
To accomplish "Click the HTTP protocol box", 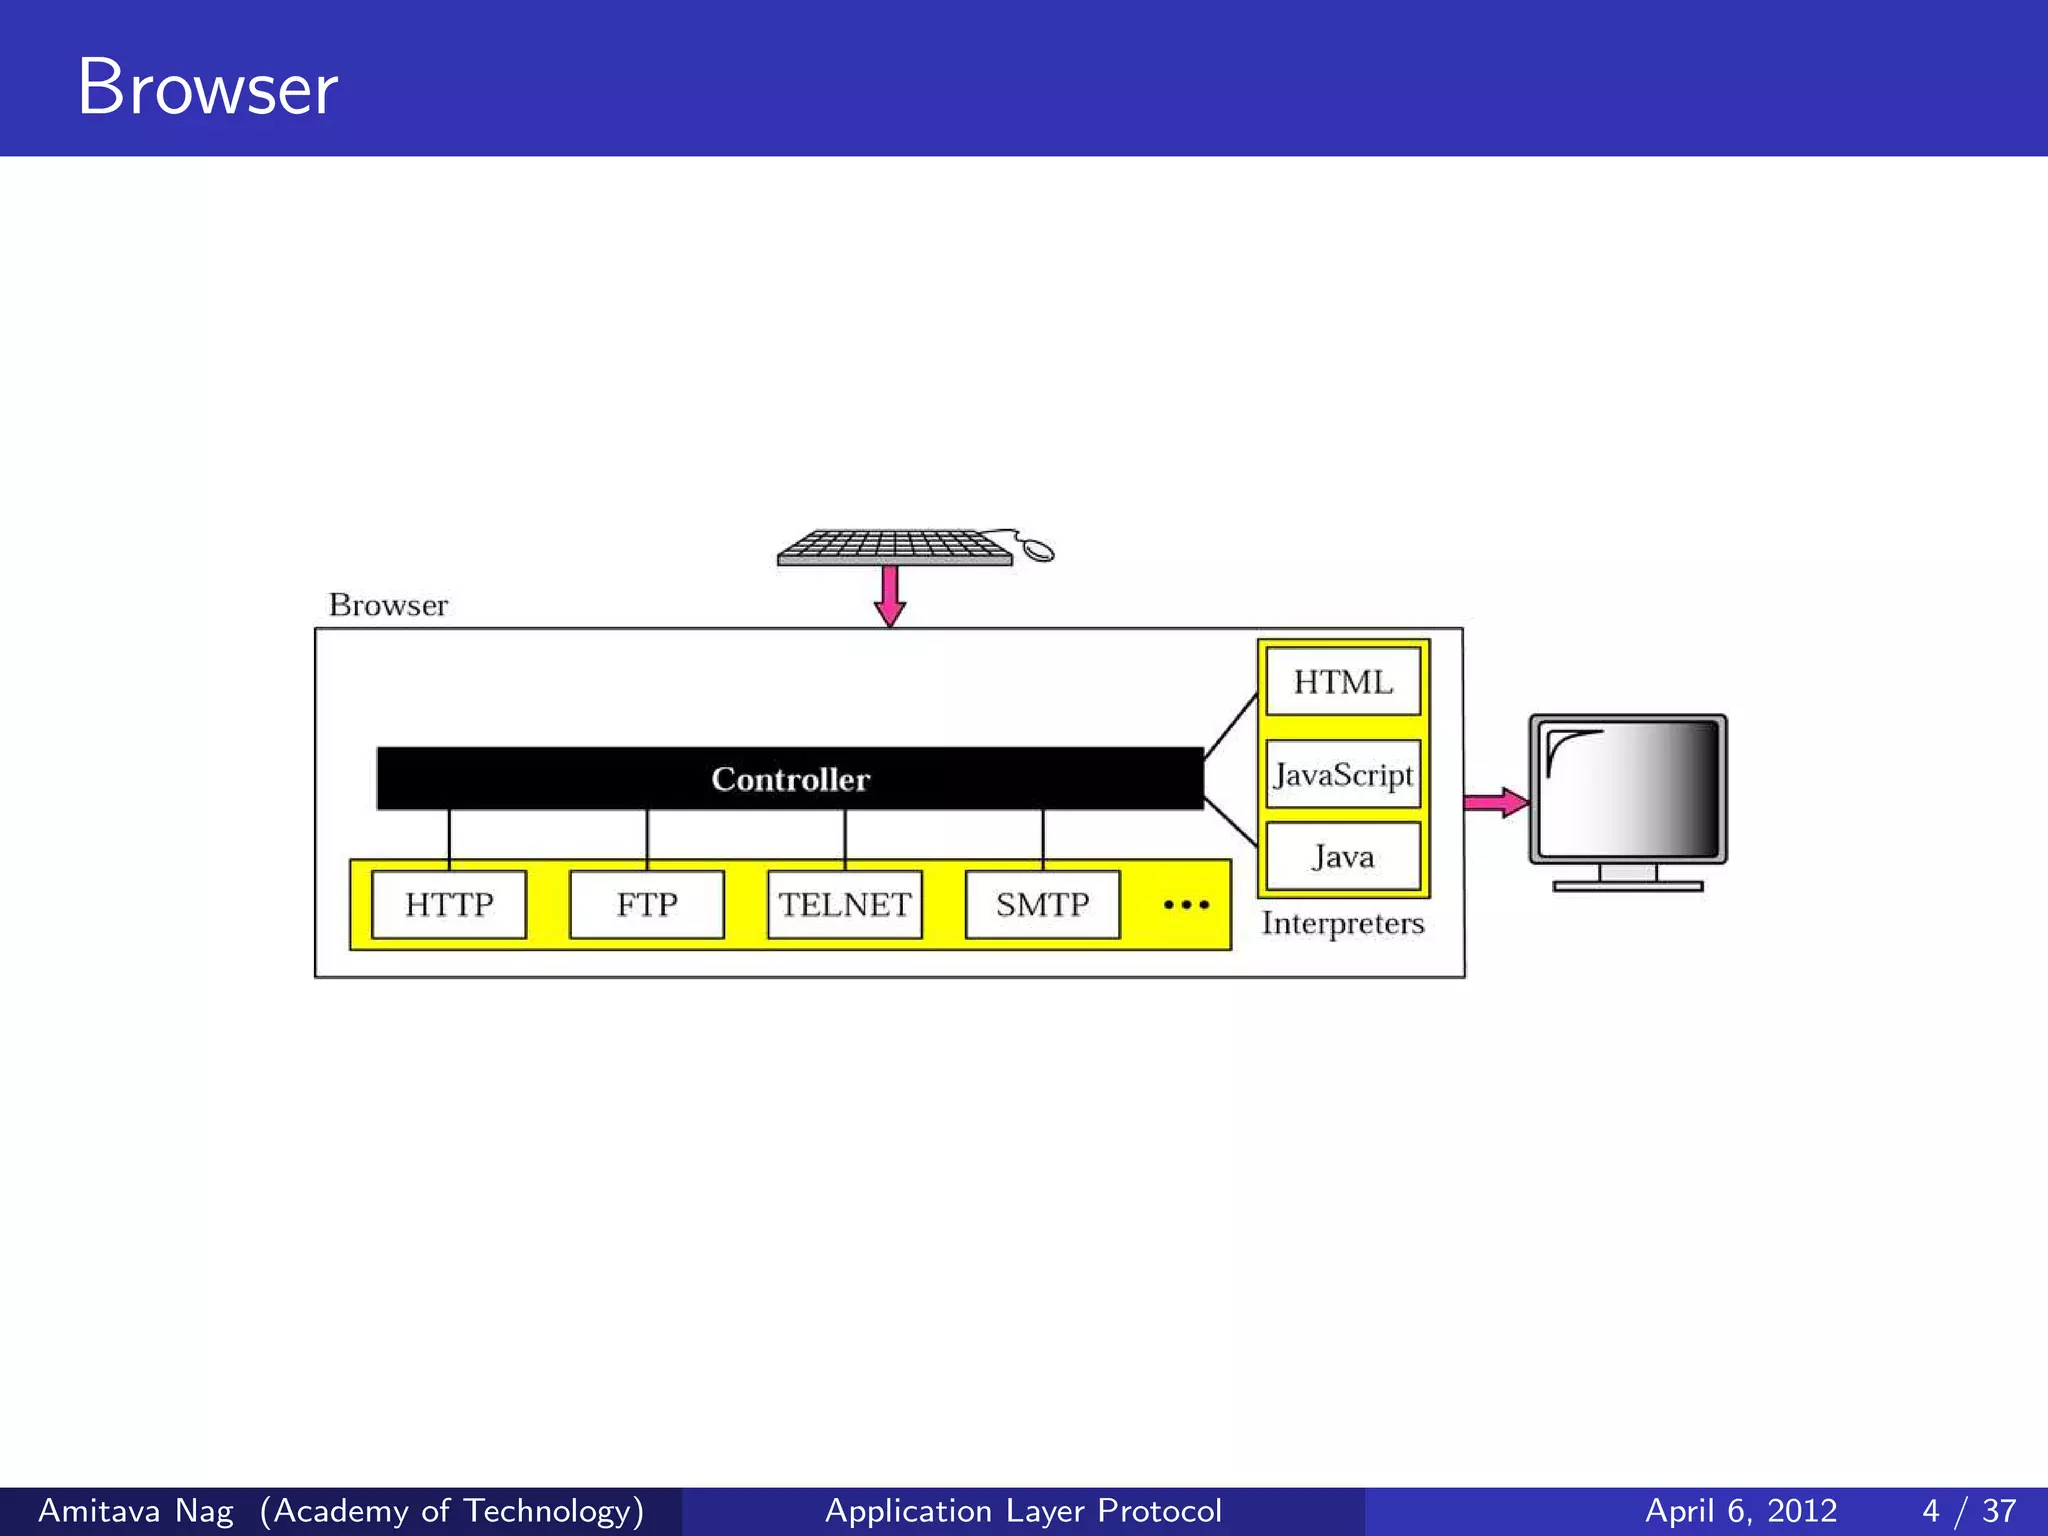I will point(449,904).
